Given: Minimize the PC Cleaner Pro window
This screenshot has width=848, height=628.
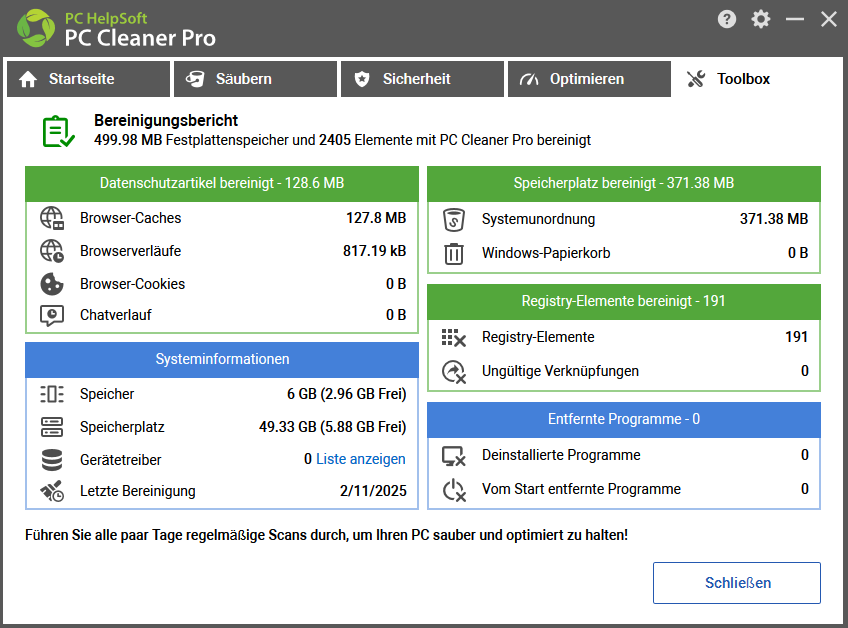Looking at the screenshot, I should coord(794,19).
